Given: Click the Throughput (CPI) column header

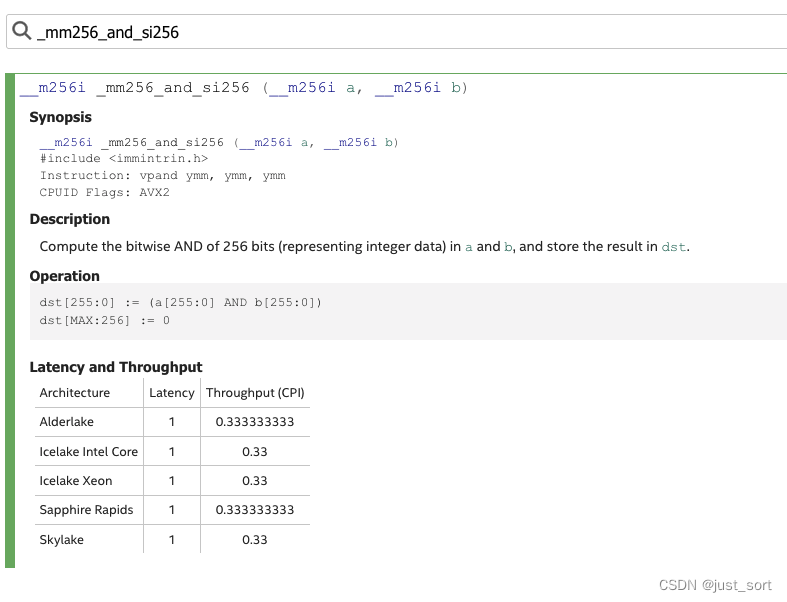Looking at the screenshot, I should pos(255,393).
